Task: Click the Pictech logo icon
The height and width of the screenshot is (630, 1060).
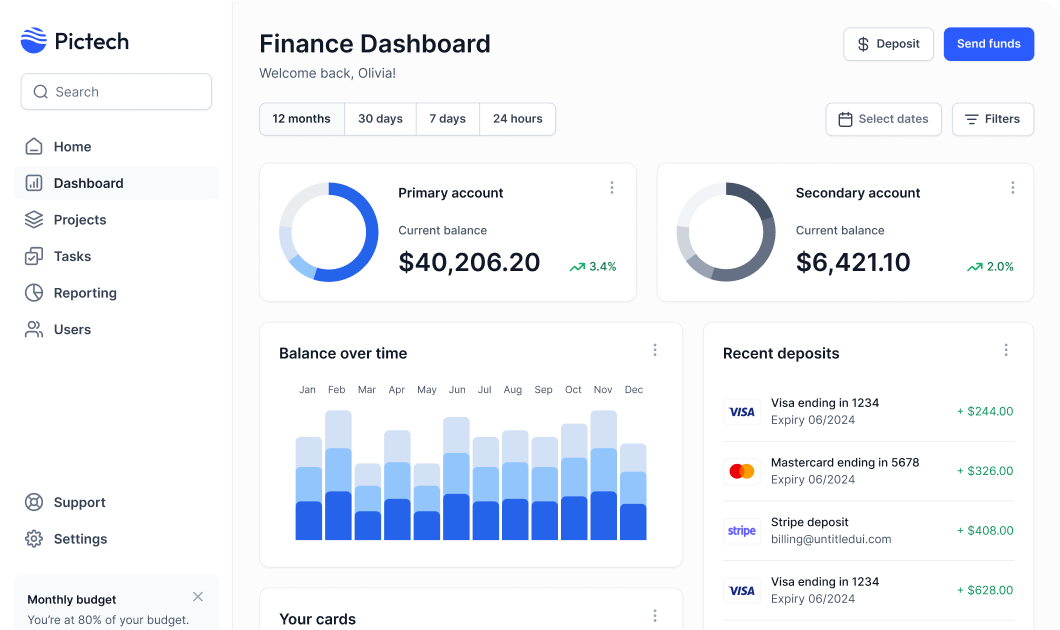Action: tap(34, 41)
